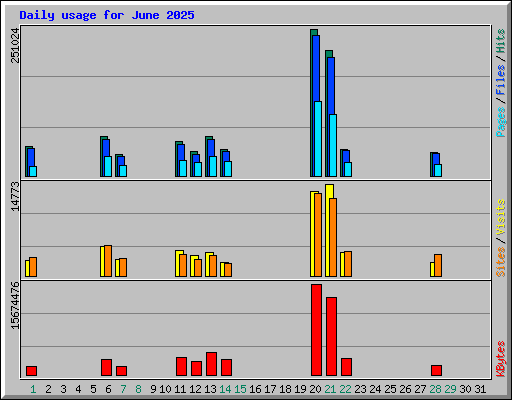The height and width of the screenshot is (400, 512).
Task: Click the day 28 red KBytes bar
Action: click(436, 370)
